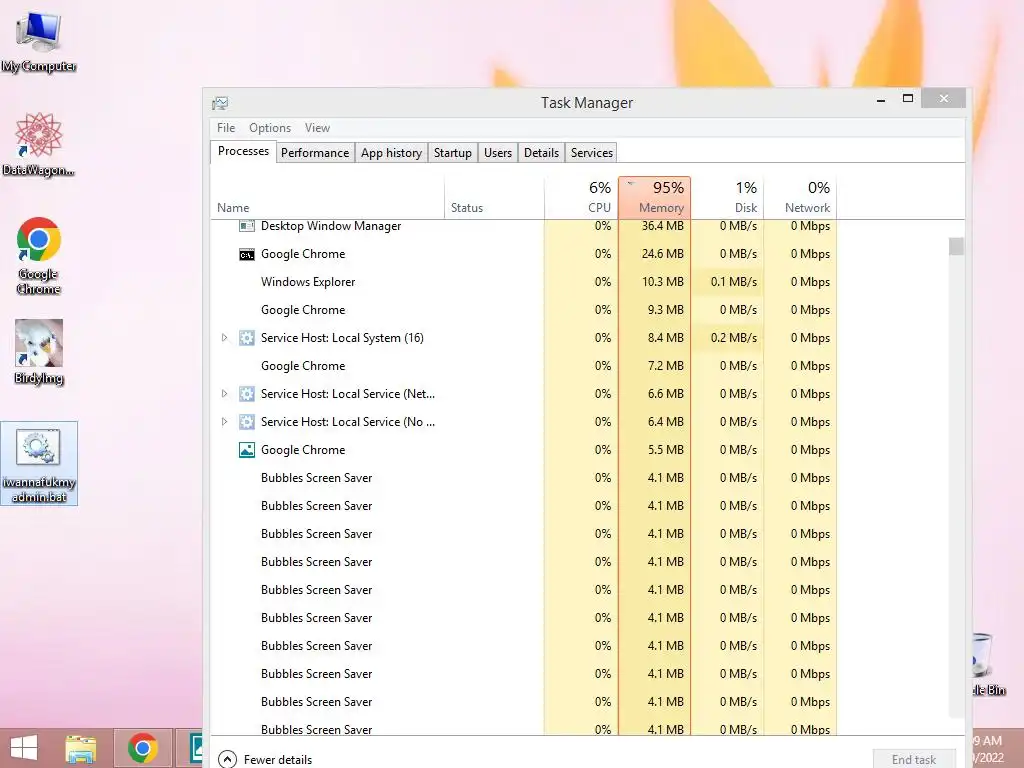The image size is (1024, 768).
Task: Switch to the Startup tab
Action: coord(453,153)
